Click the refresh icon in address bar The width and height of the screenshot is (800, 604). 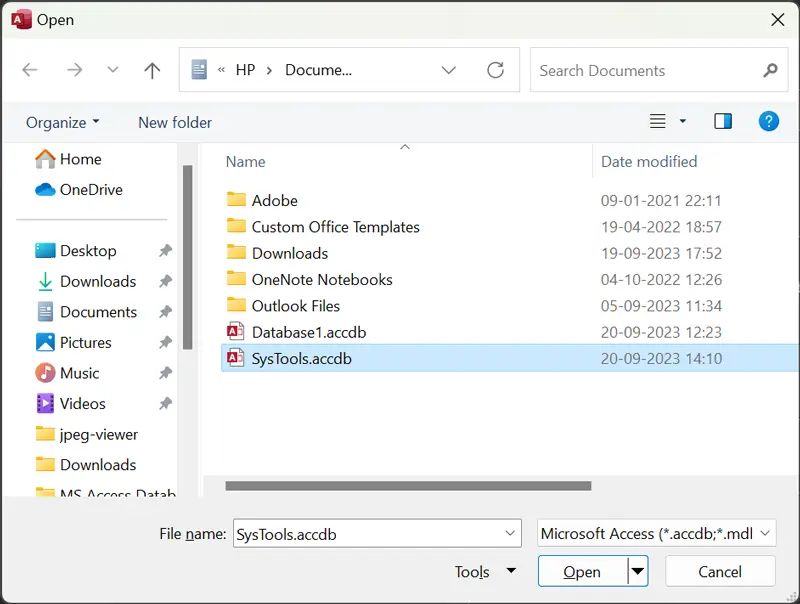496,70
